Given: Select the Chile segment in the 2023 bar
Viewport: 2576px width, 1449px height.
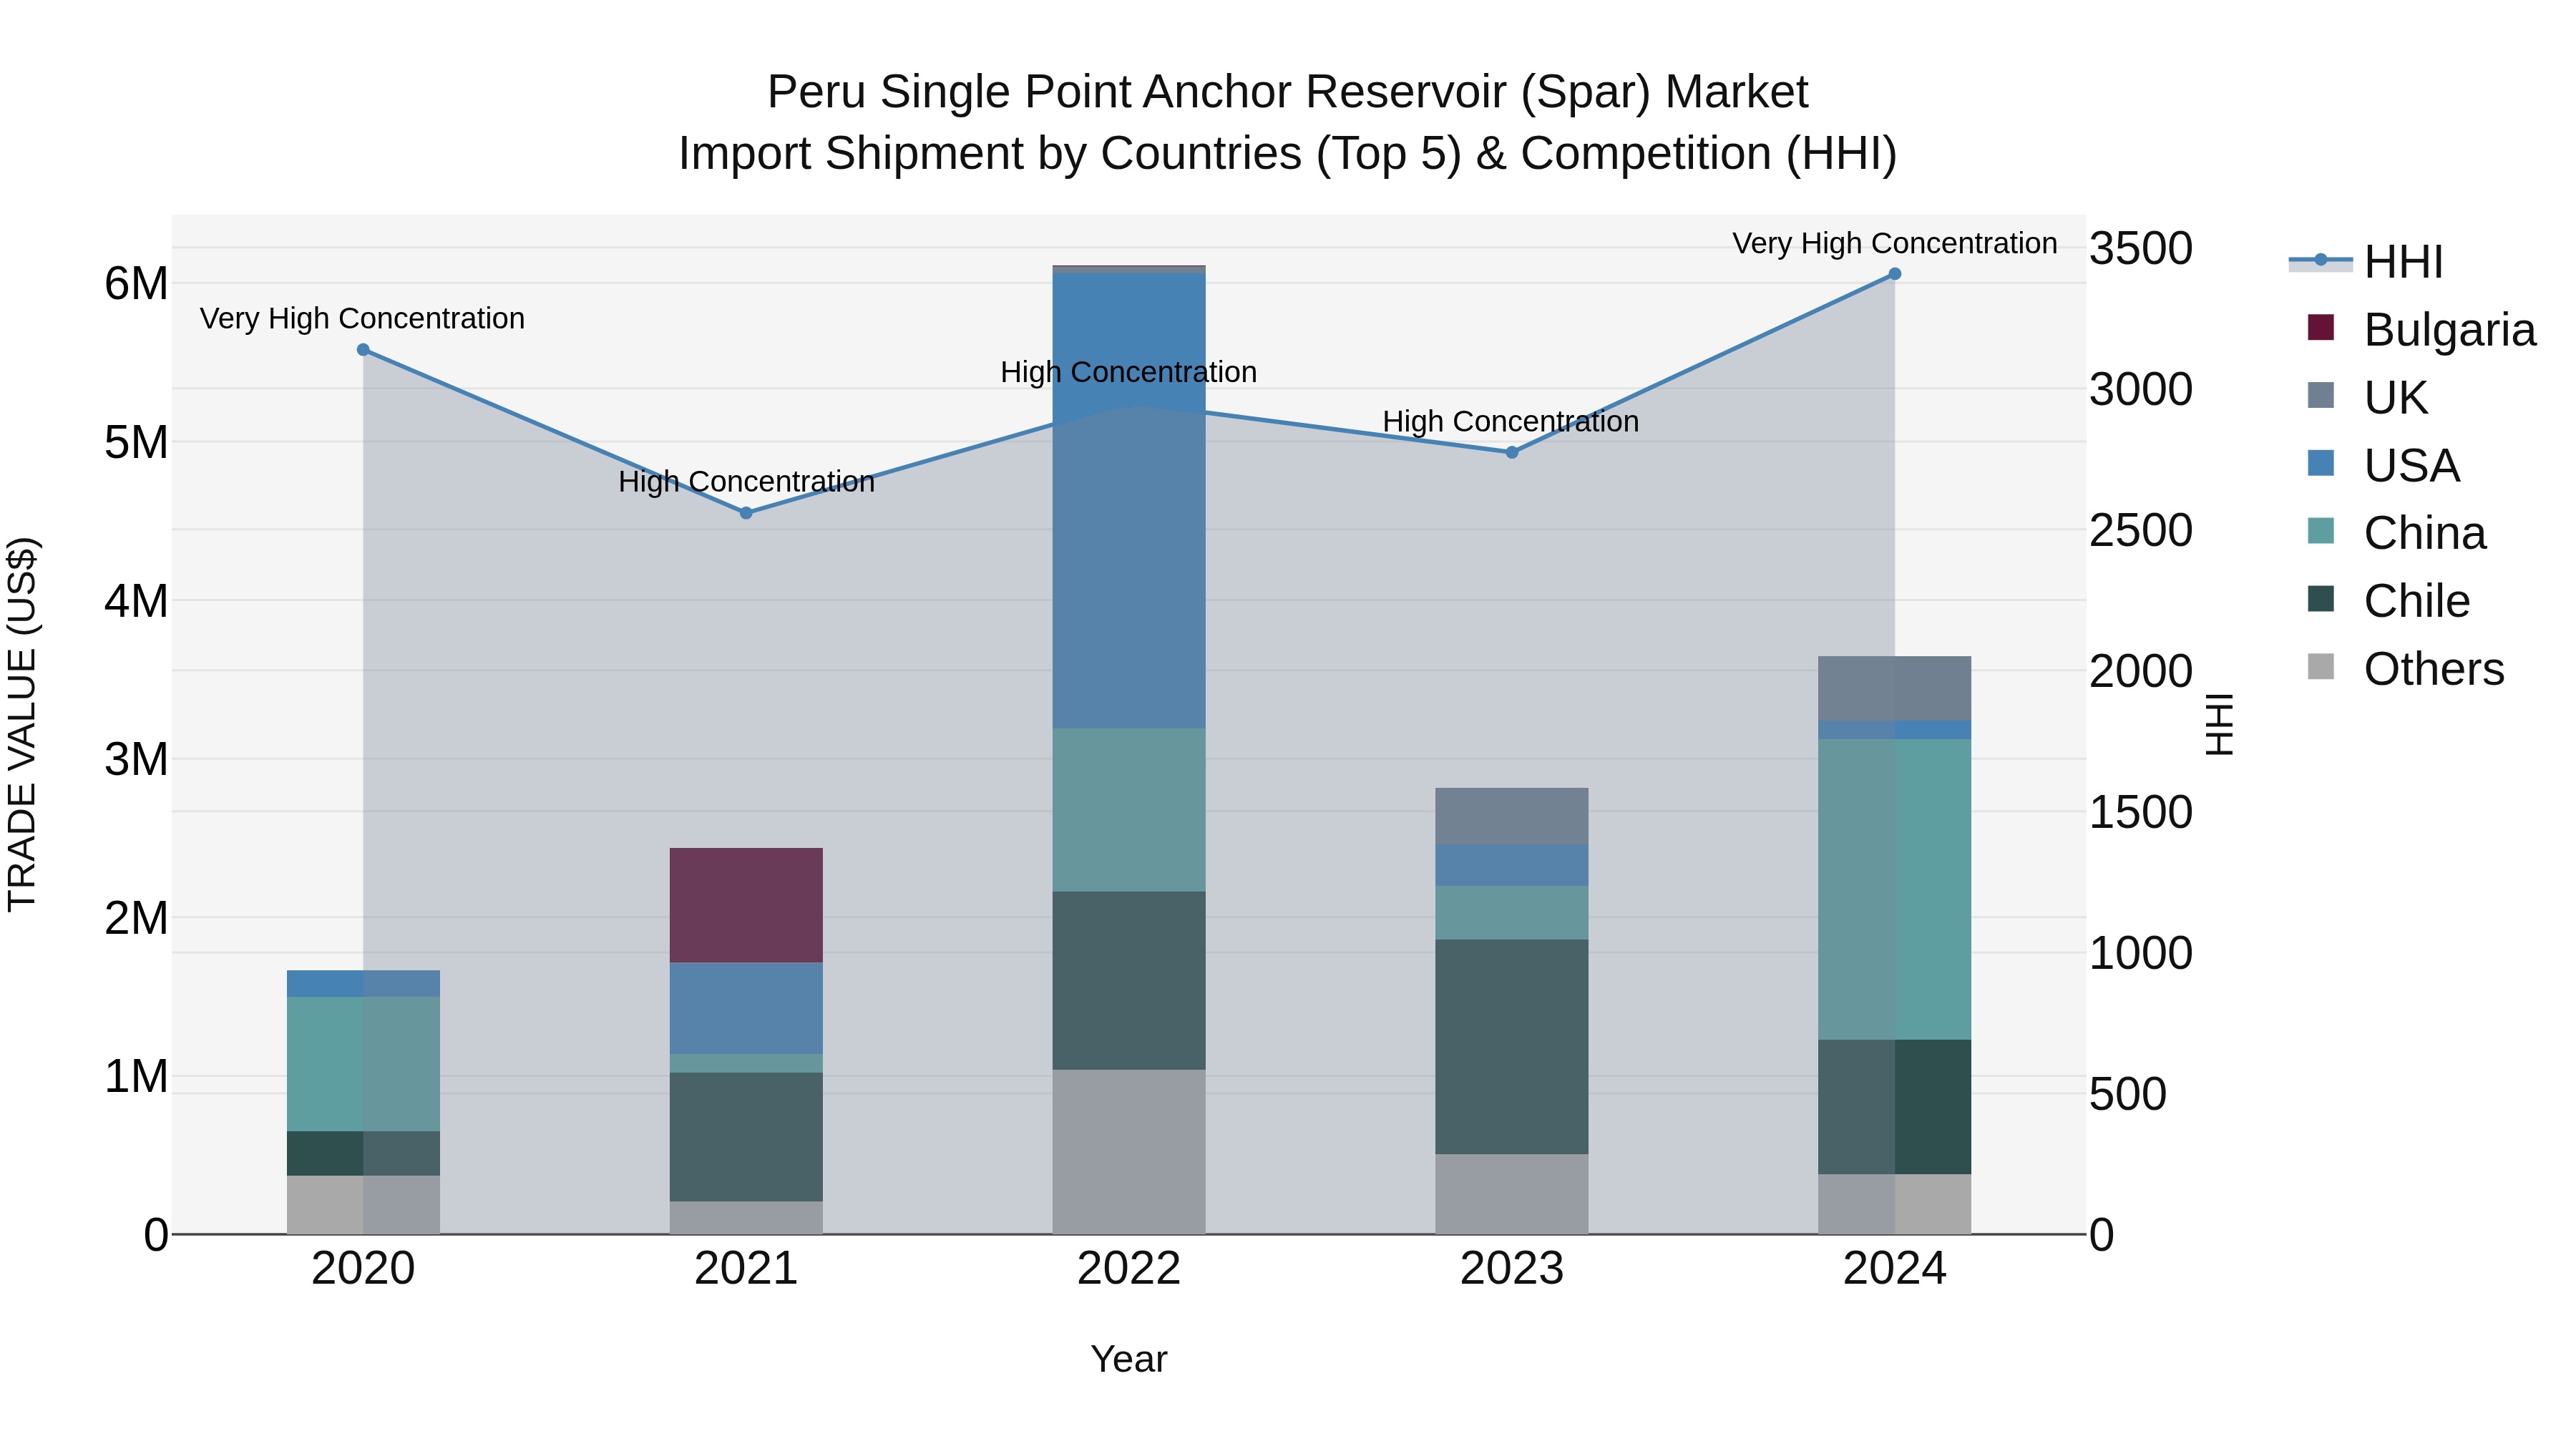Looking at the screenshot, I should pos(1512,1047).
